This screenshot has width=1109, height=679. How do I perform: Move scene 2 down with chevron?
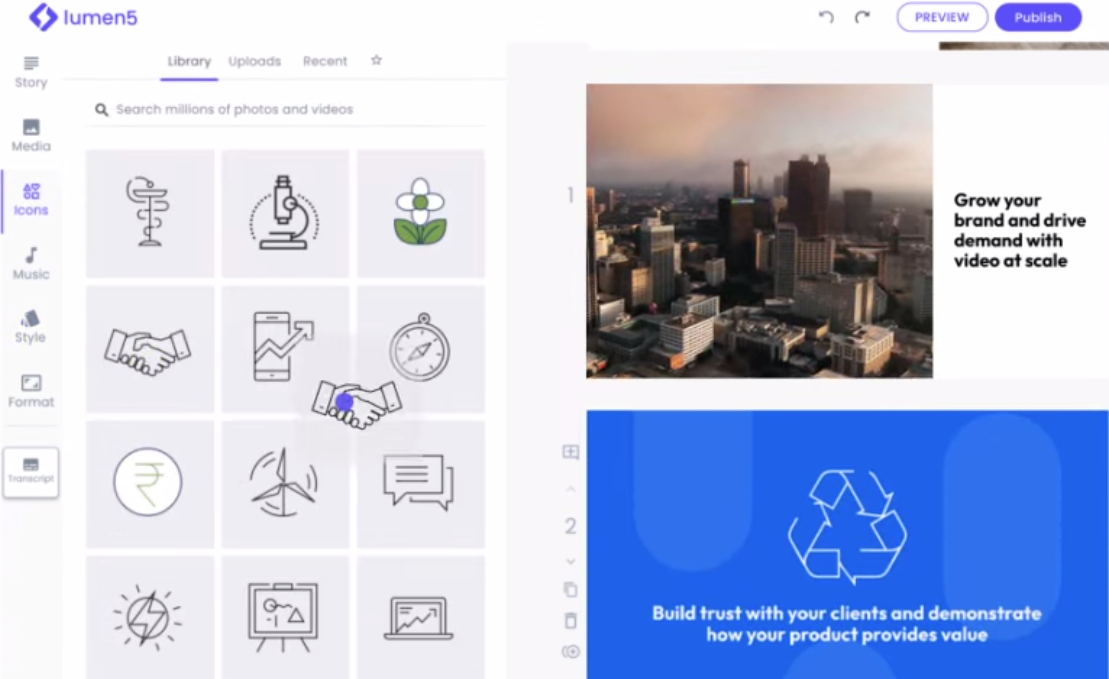570,561
